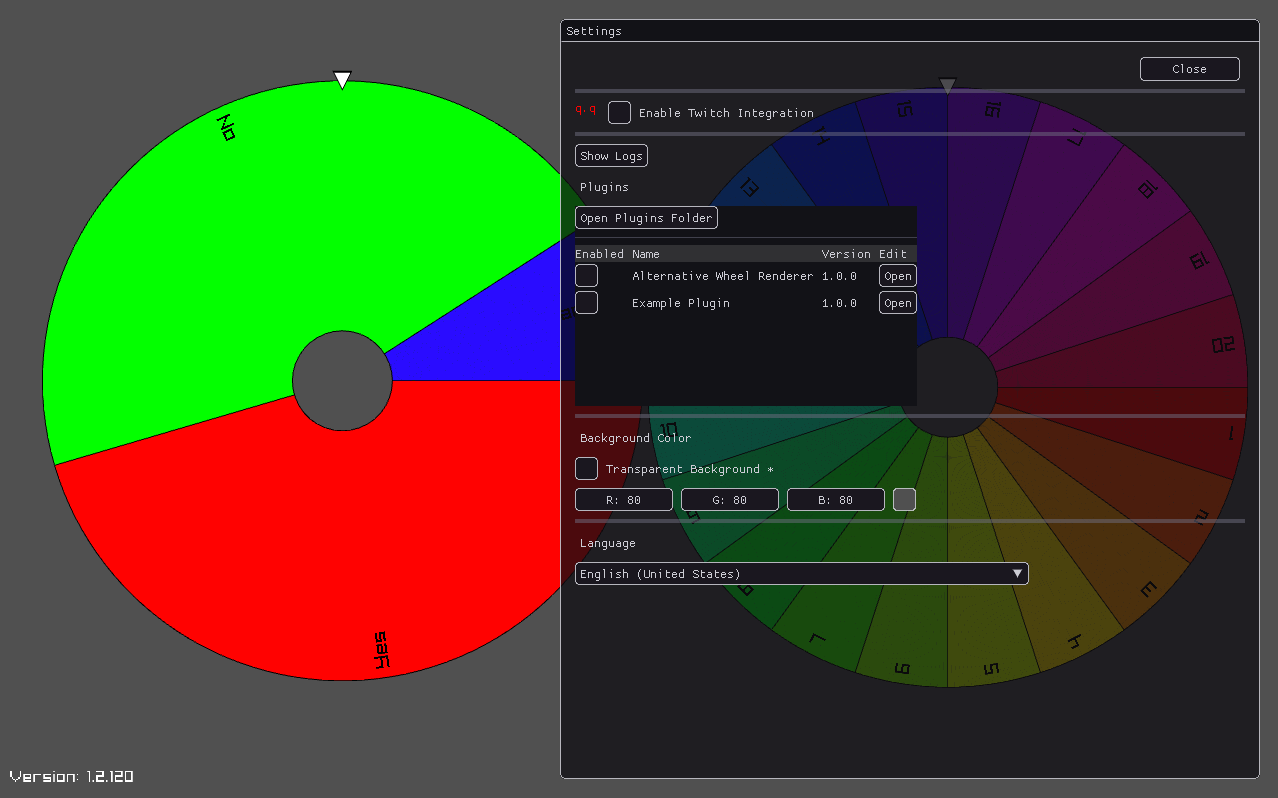
Task: Close the Settings window with Close button
Action: tap(1189, 69)
